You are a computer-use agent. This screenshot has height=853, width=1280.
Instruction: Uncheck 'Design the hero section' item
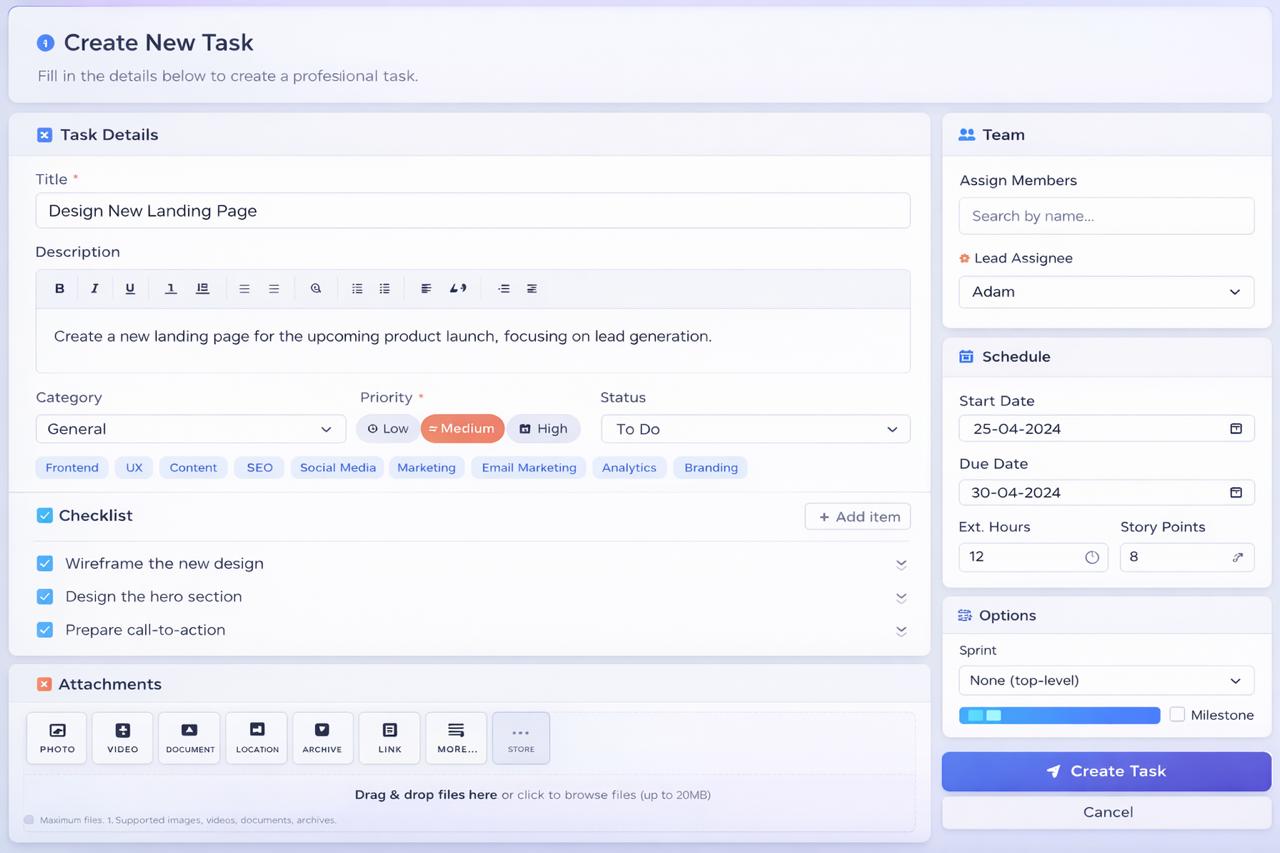[x=45, y=596]
